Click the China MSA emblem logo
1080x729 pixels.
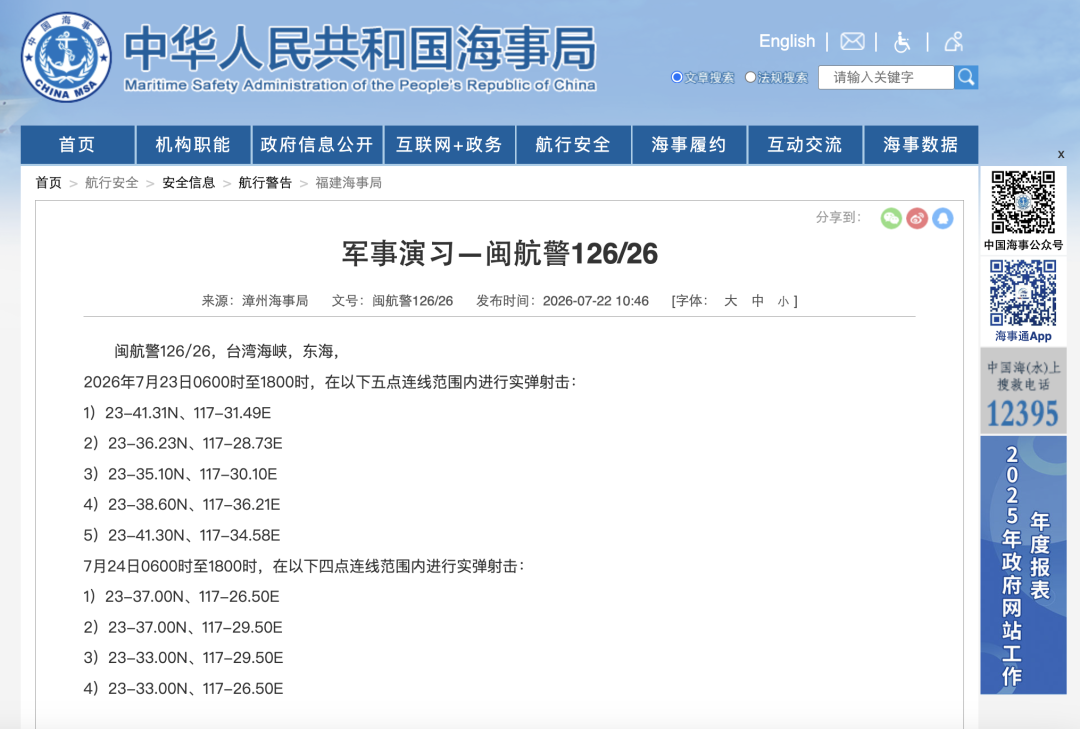click(66, 57)
